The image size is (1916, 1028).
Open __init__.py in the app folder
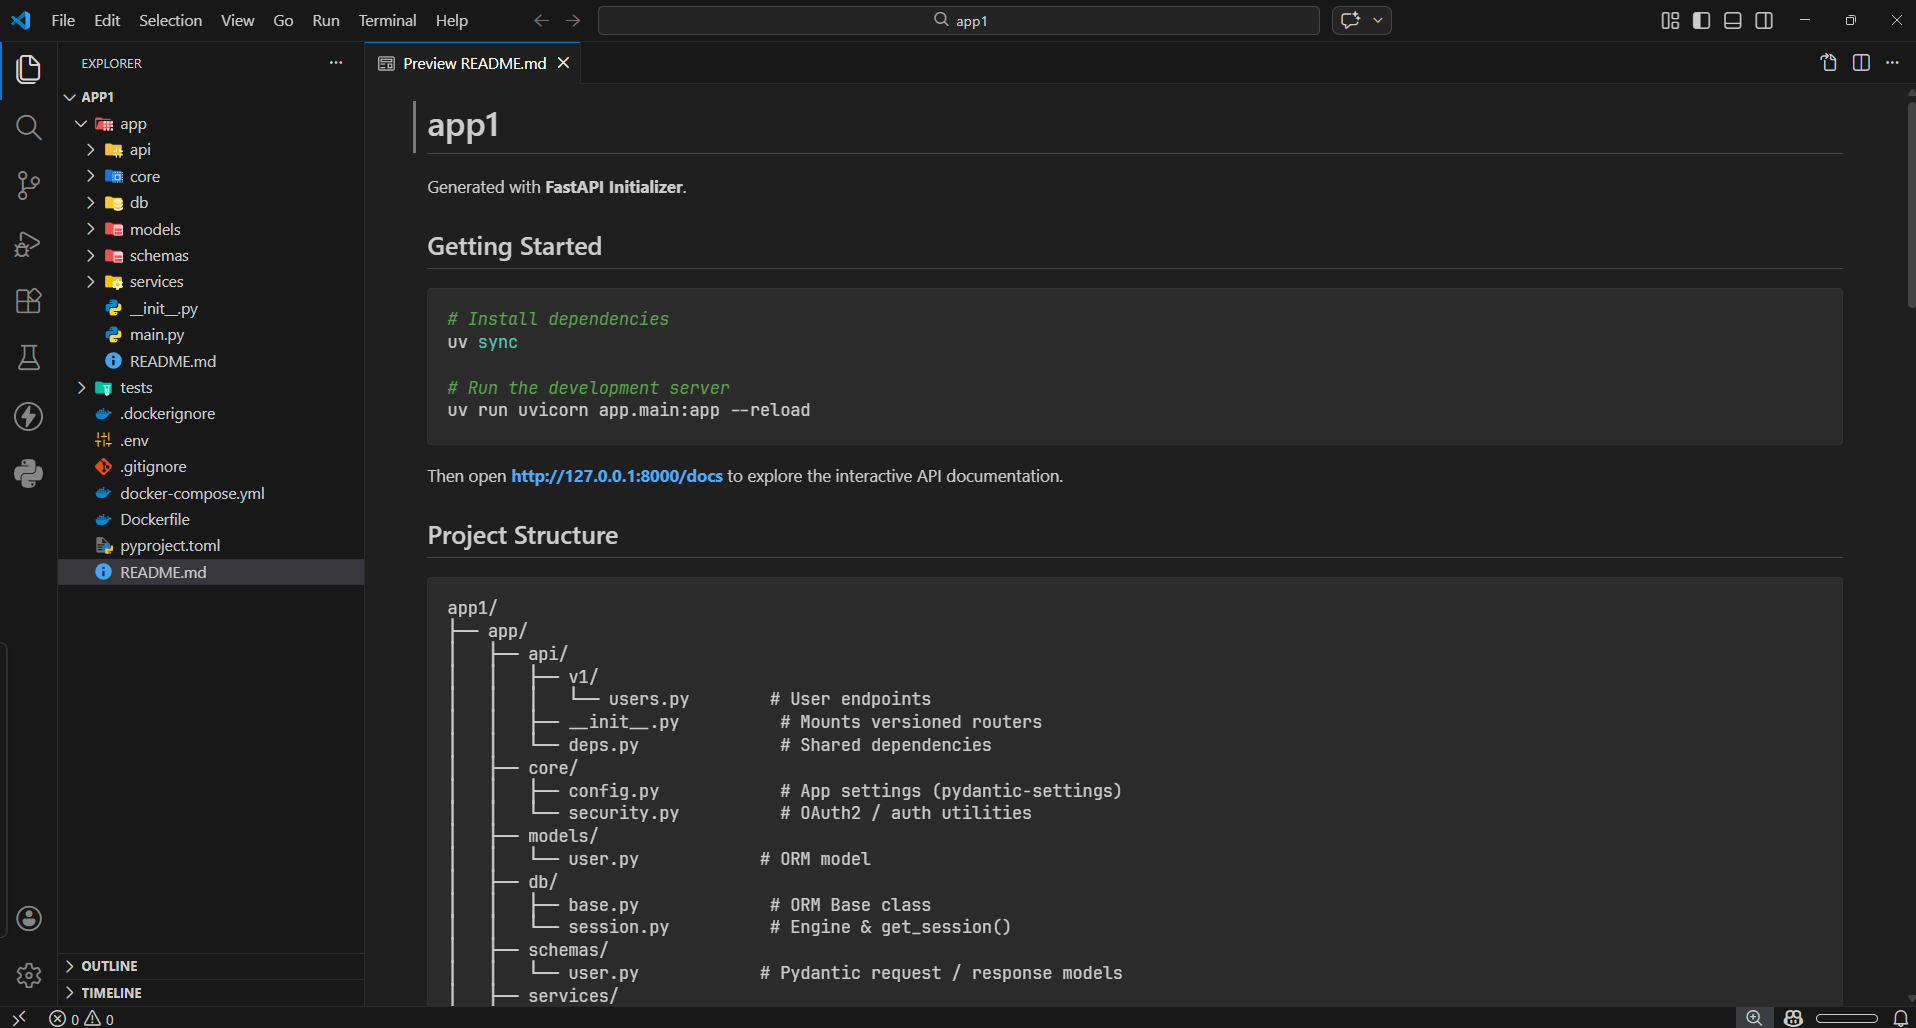(211, 308)
